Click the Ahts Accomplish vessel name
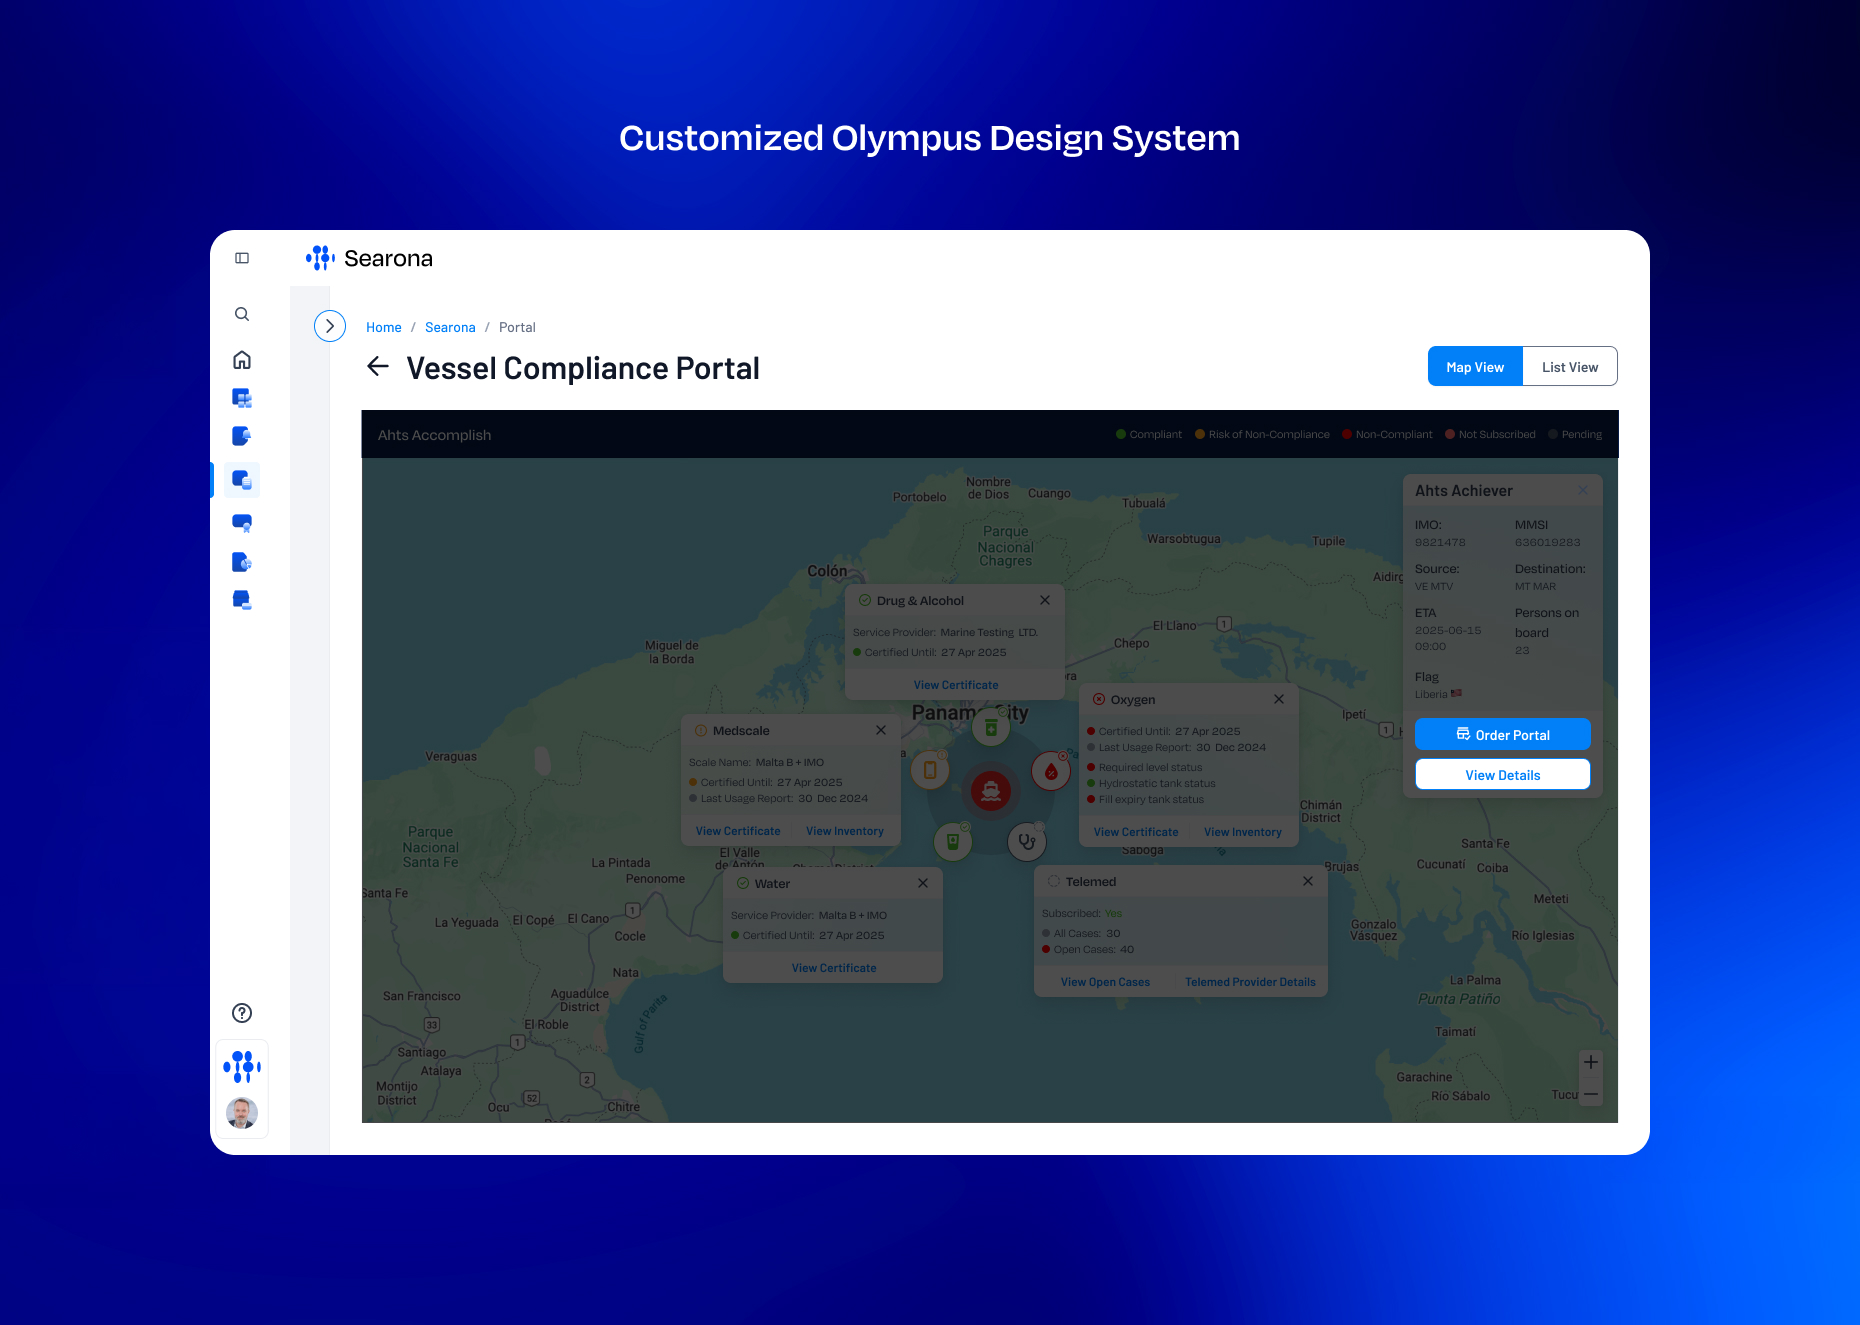1860x1325 pixels. coord(434,435)
